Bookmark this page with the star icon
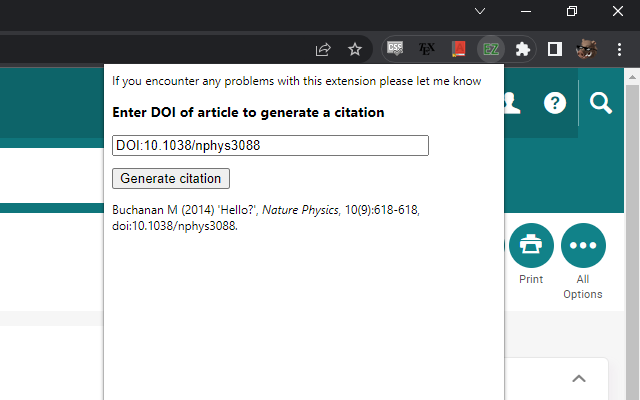 (355, 50)
